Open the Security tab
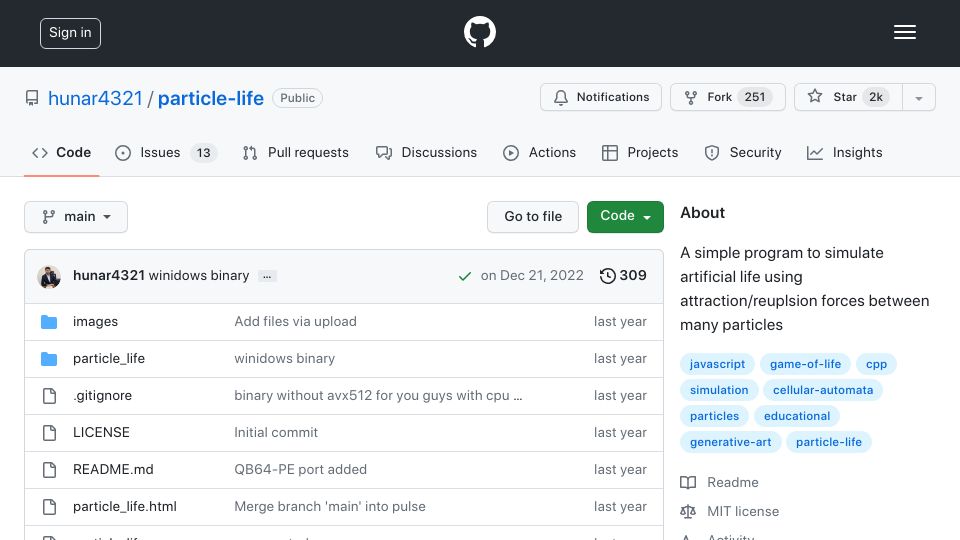 click(743, 152)
